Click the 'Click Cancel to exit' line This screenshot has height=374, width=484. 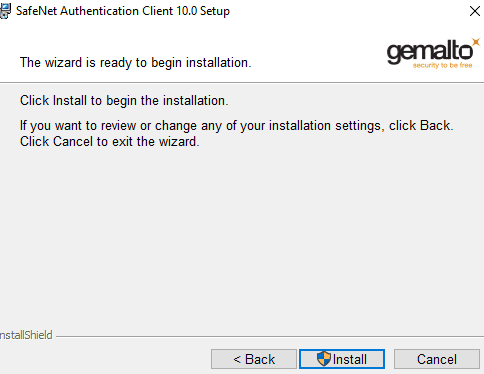[x=110, y=142]
